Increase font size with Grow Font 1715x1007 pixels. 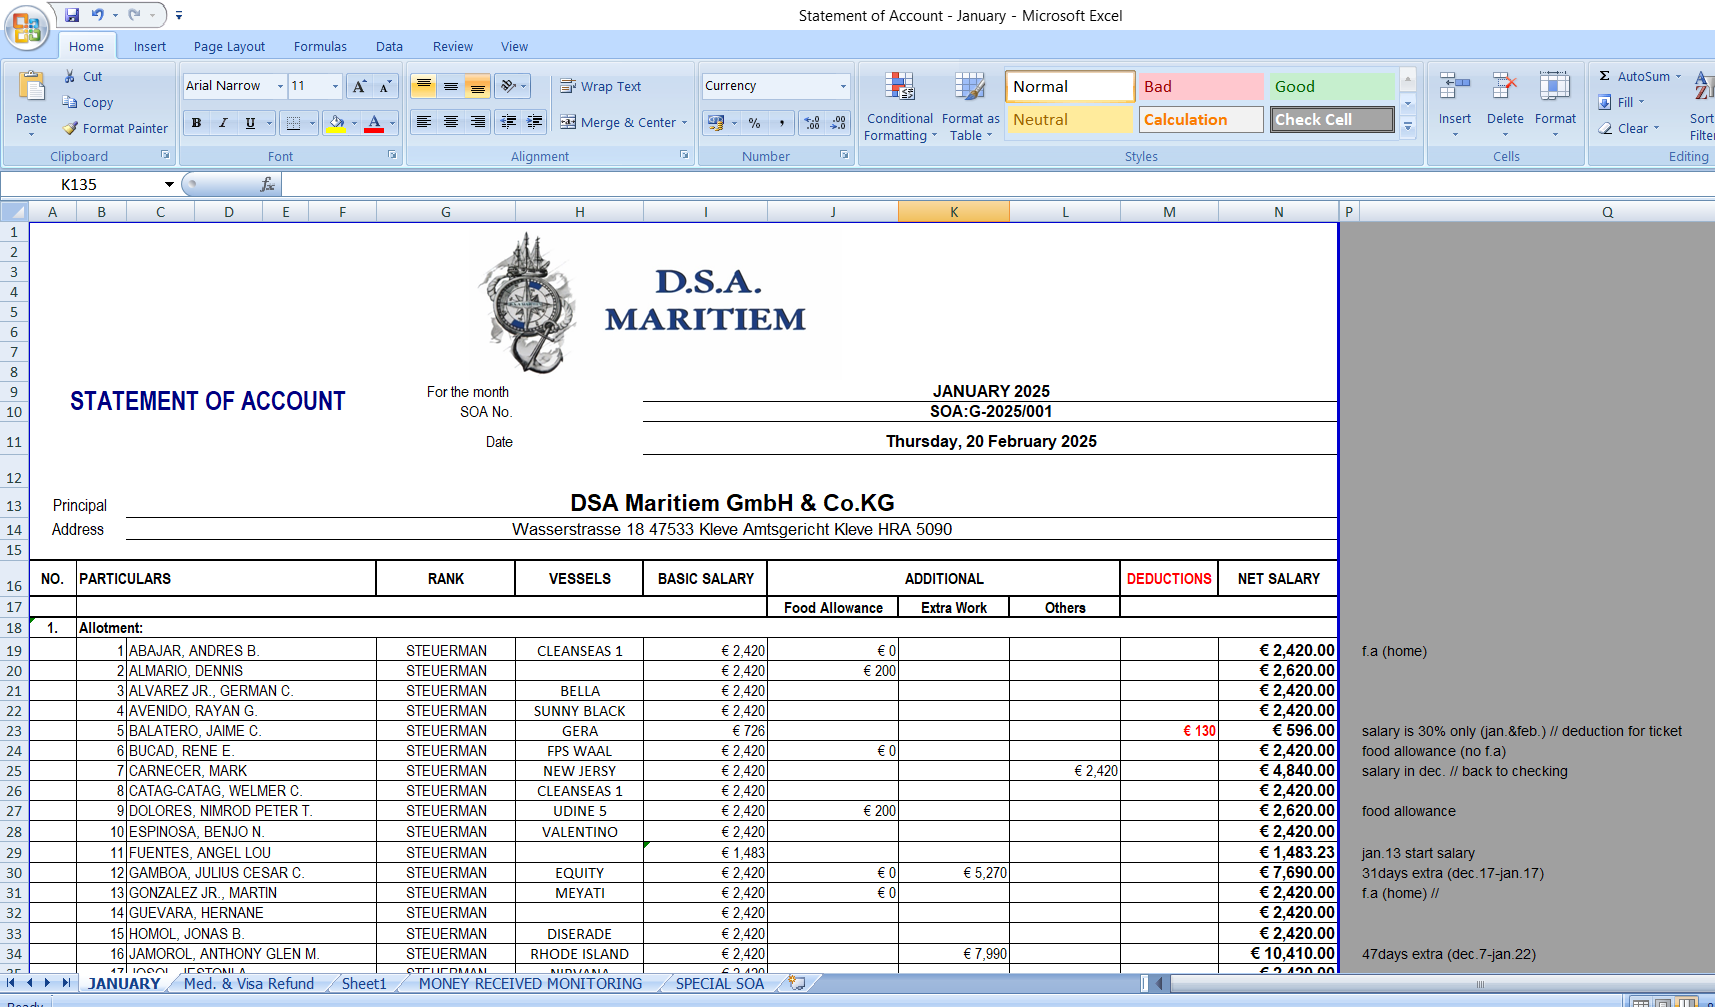360,86
